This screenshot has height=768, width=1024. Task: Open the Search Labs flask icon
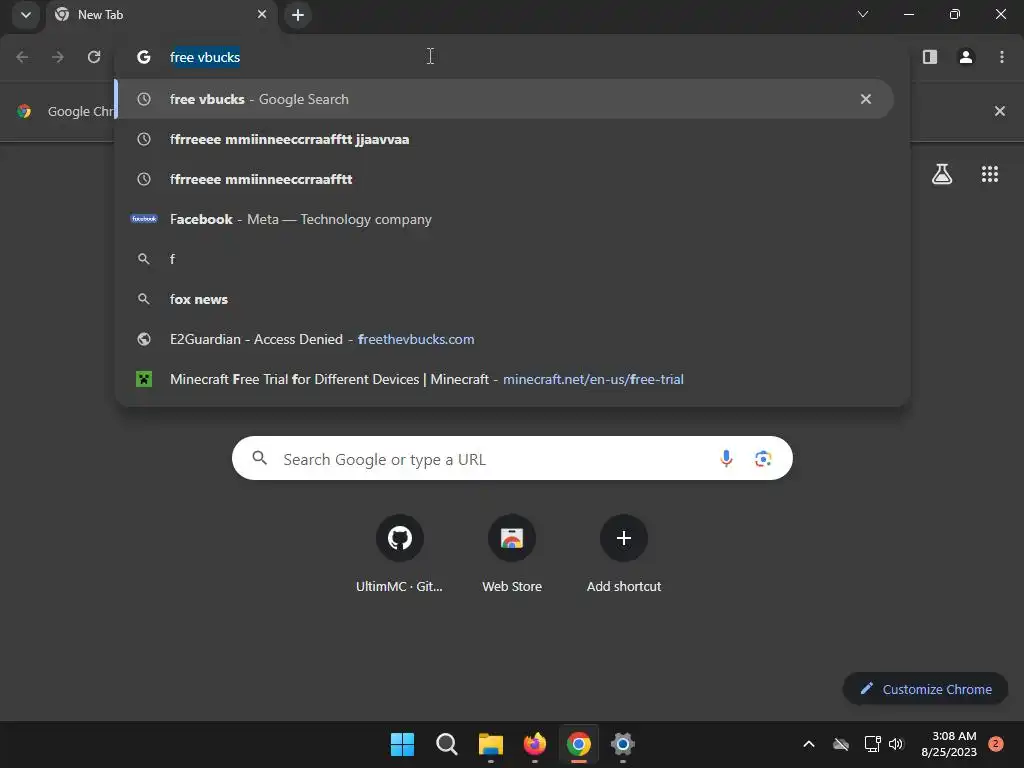tap(942, 174)
